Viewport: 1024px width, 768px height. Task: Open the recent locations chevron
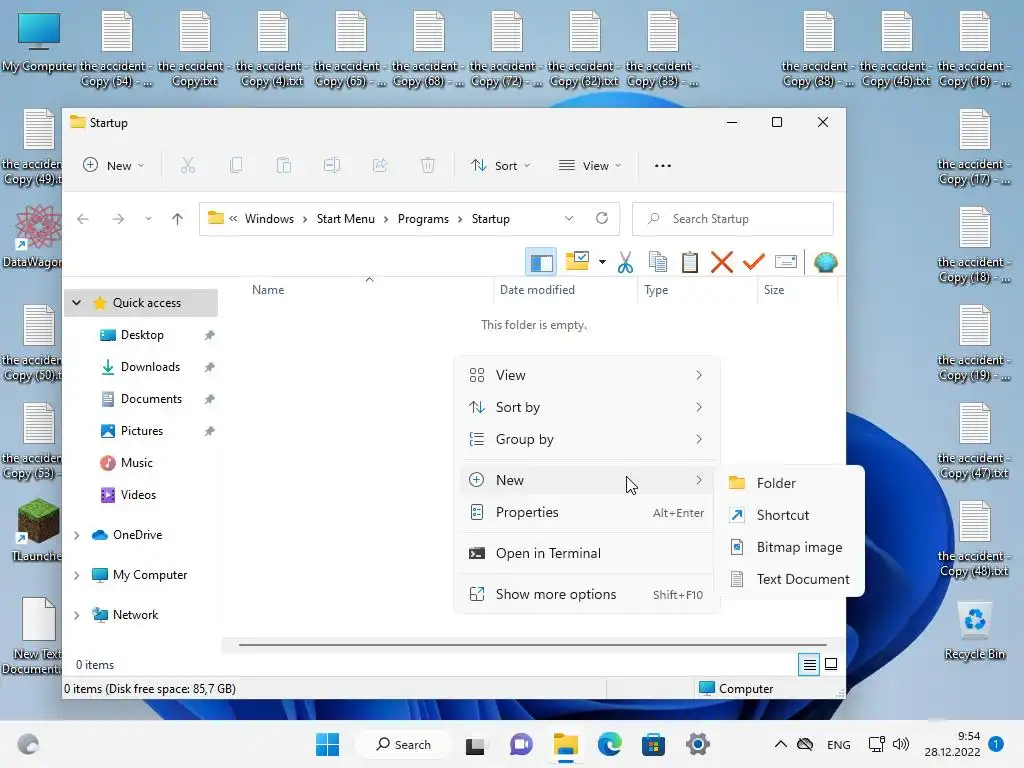(x=148, y=219)
